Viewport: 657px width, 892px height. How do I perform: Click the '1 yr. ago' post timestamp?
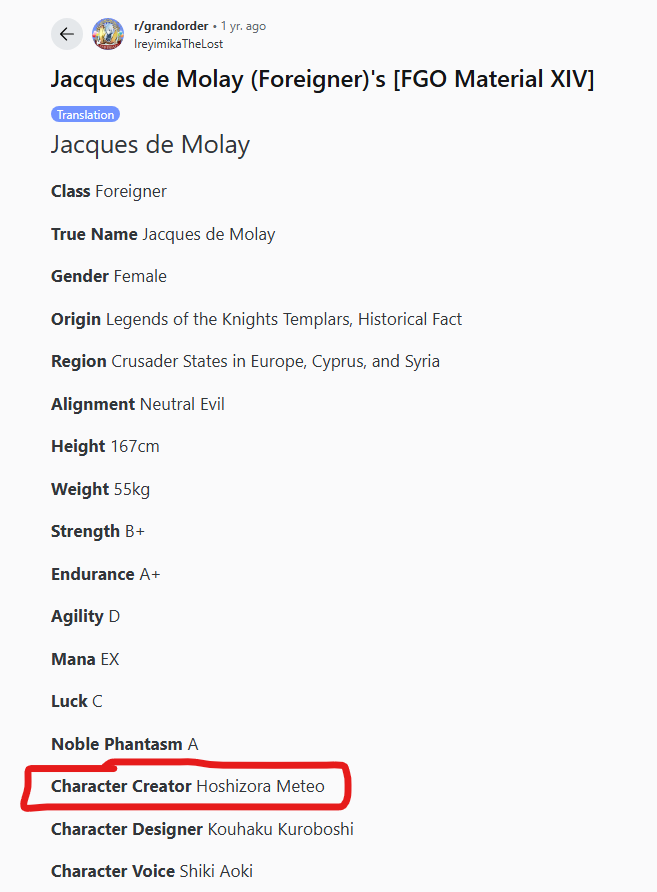[x=243, y=26]
